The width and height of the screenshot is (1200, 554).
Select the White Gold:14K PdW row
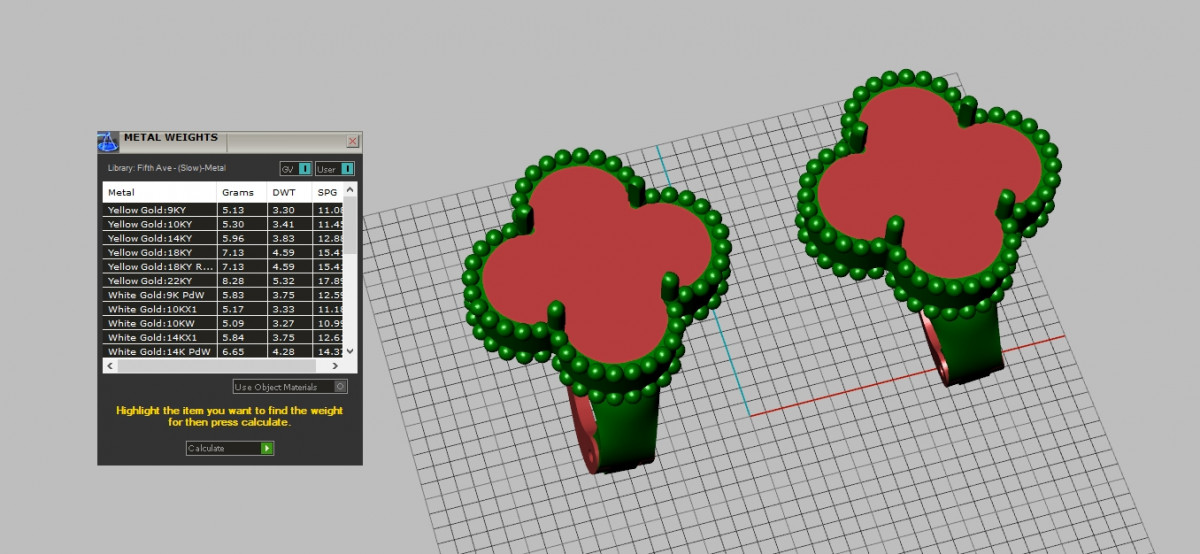[x=160, y=352]
